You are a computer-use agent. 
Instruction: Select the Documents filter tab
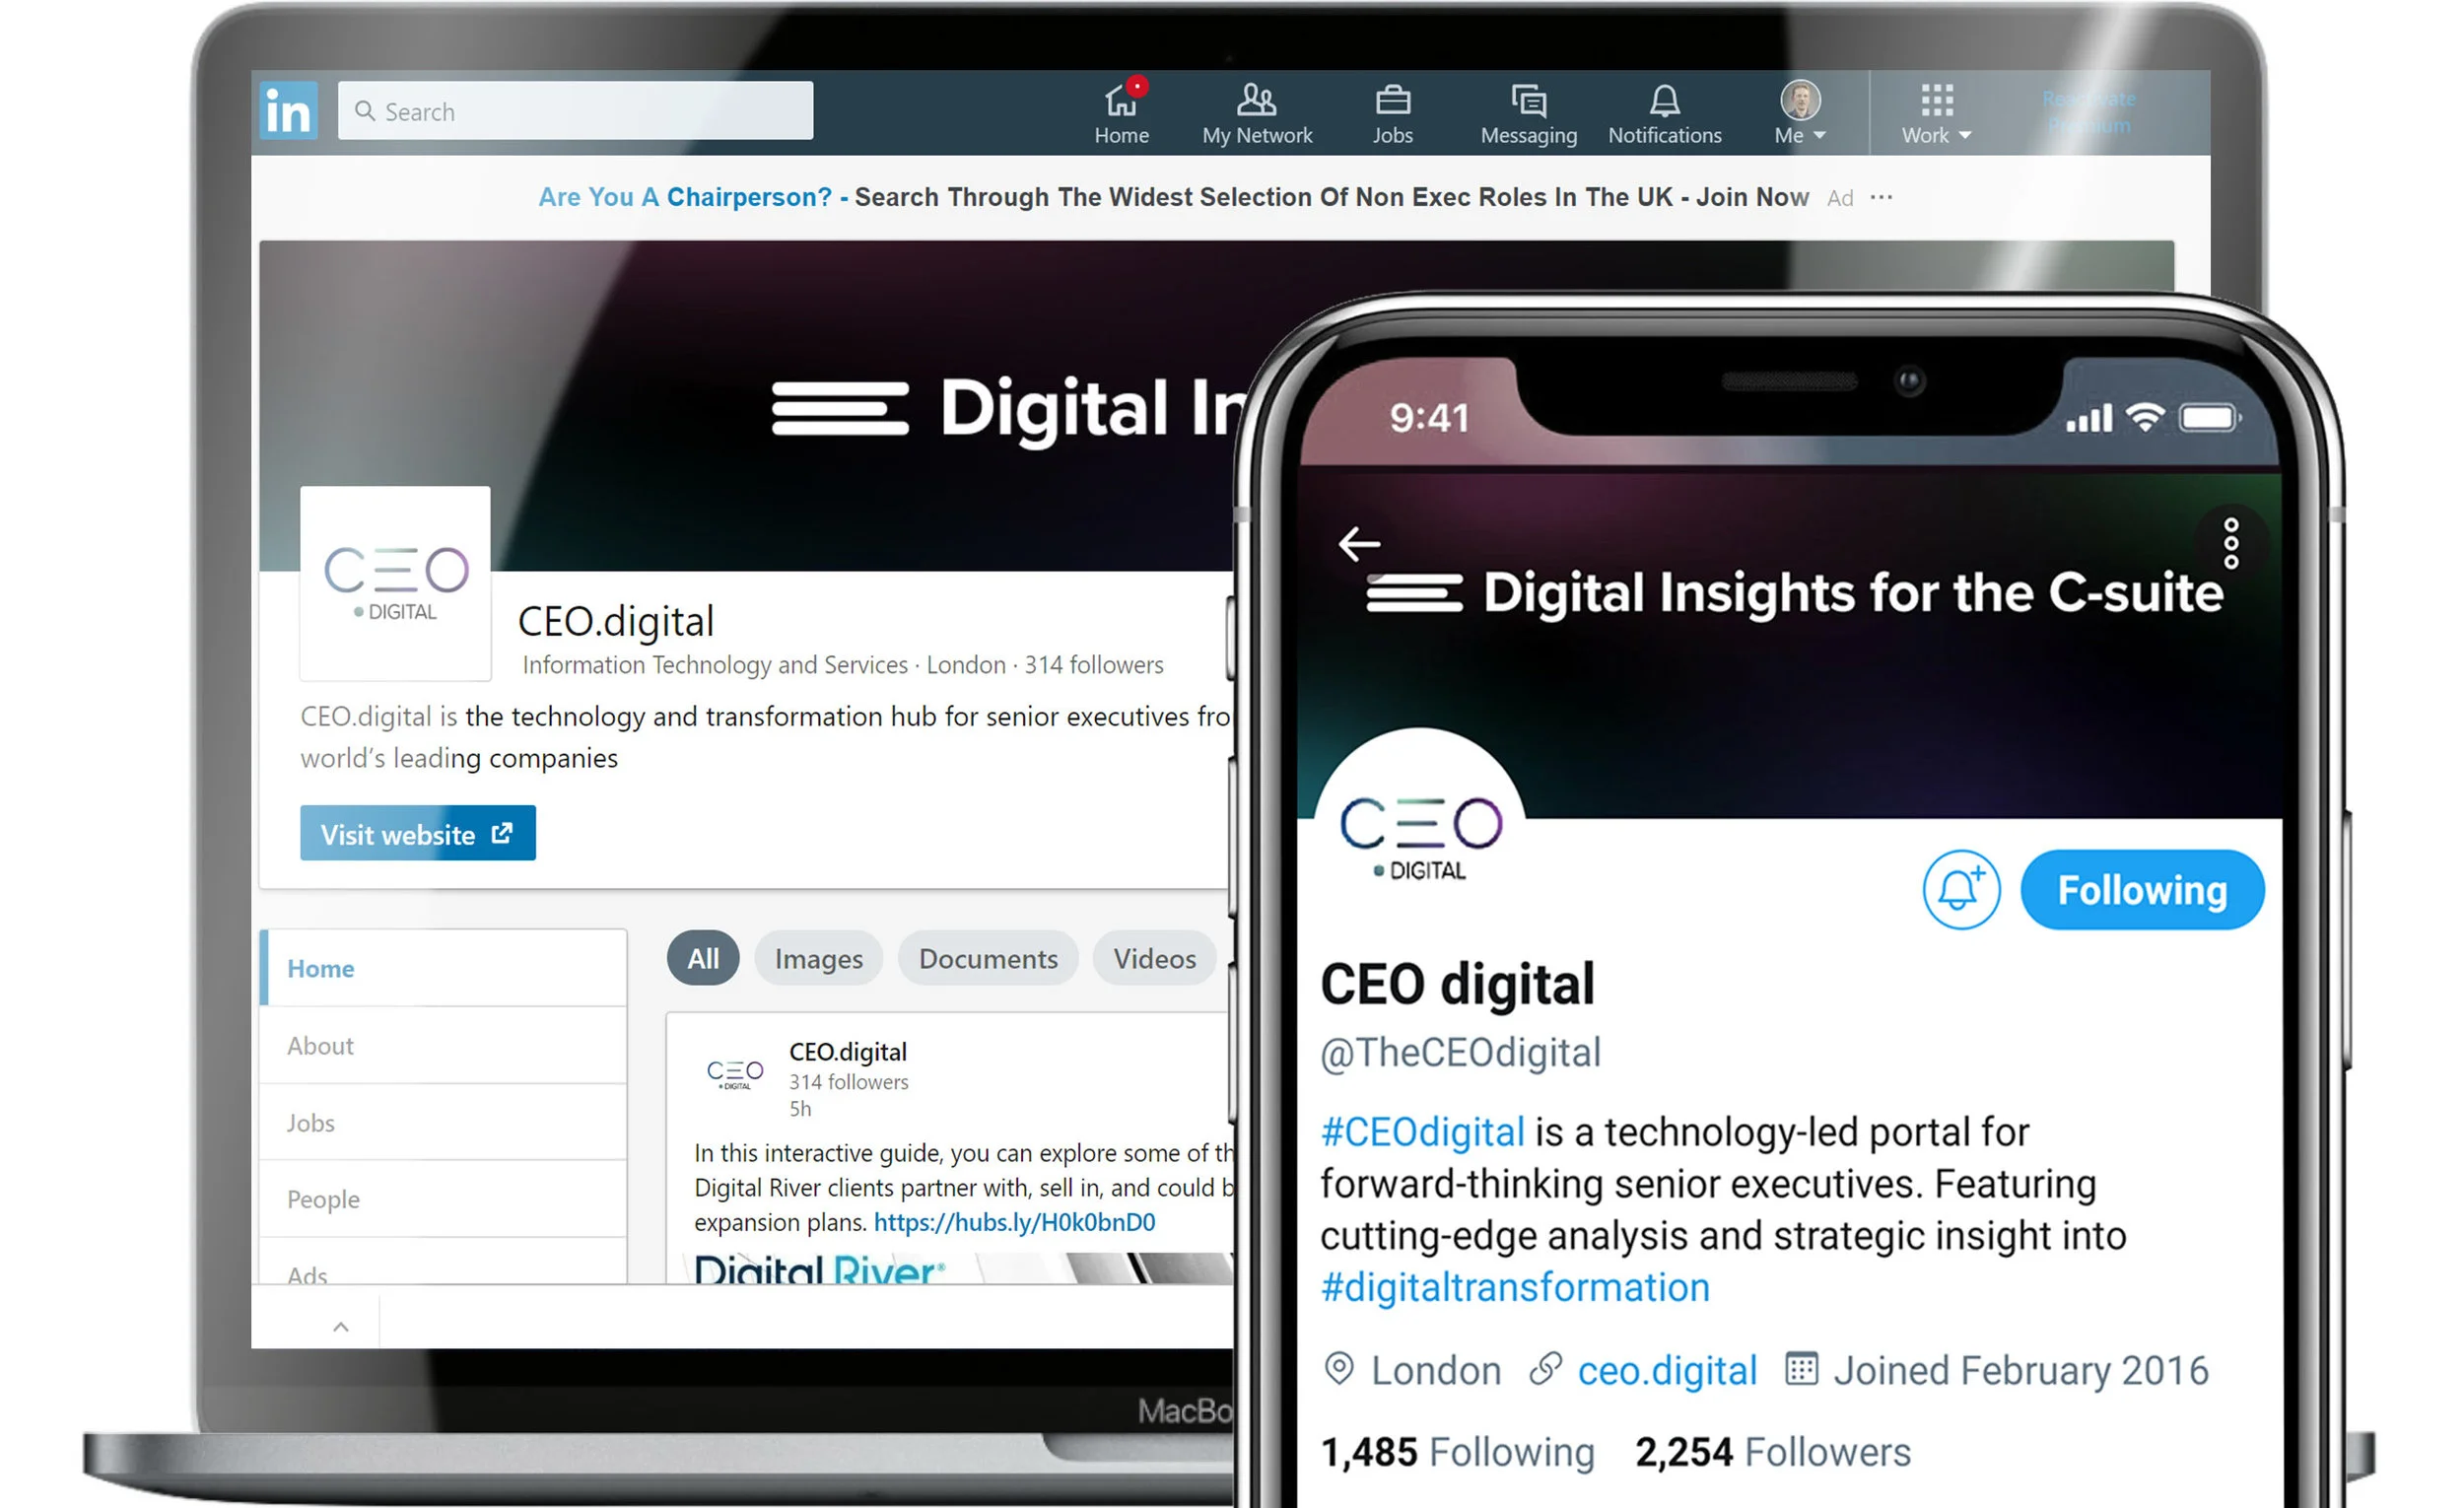pyautogui.click(x=988, y=958)
